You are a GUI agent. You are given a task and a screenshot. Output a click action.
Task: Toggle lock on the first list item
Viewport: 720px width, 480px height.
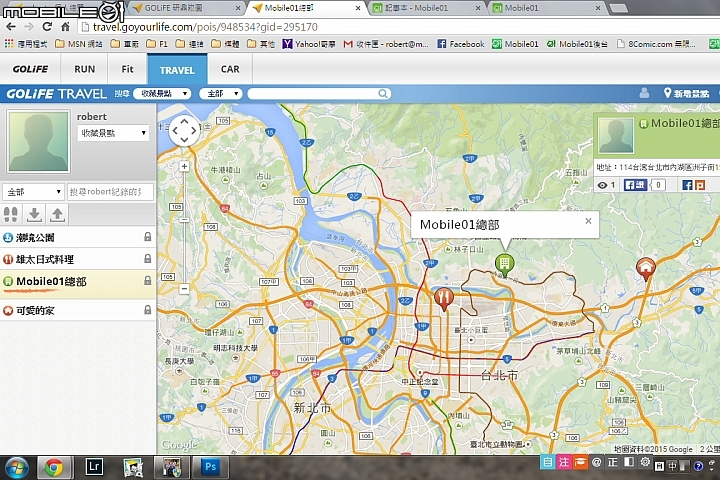tap(147, 237)
